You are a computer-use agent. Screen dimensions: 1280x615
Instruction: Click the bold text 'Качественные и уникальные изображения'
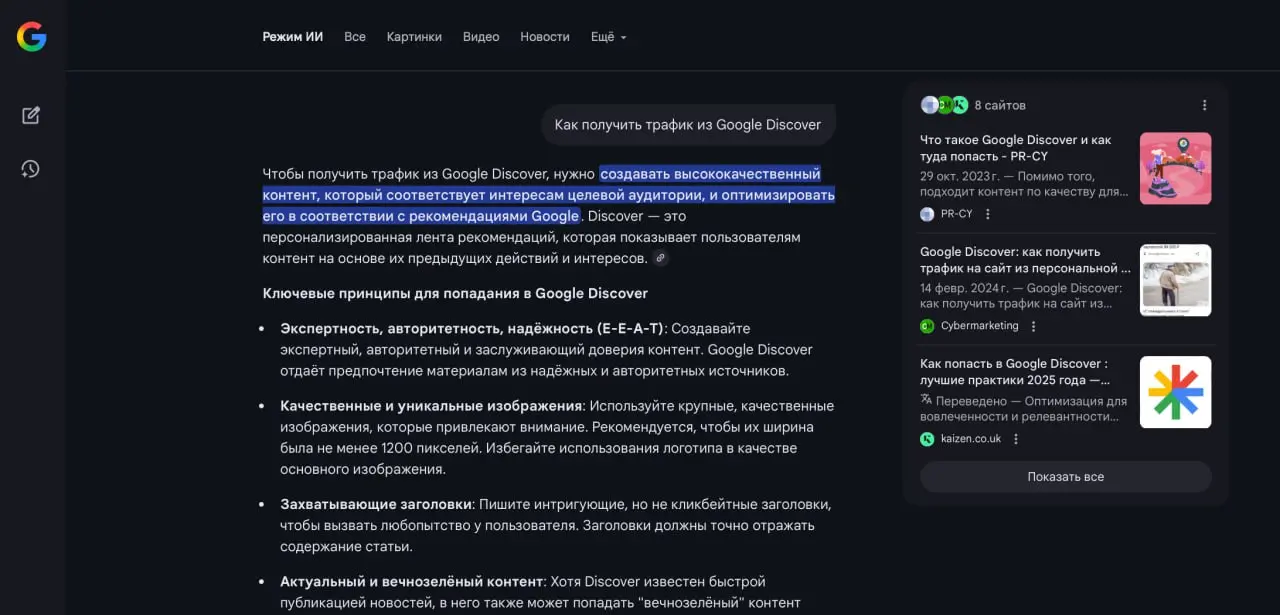(432, 406)
